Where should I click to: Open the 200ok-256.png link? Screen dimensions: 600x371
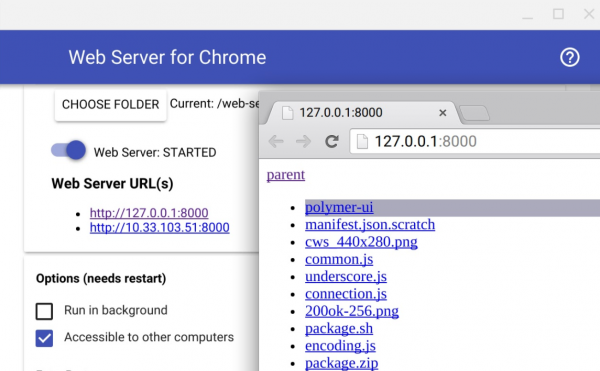352,311
